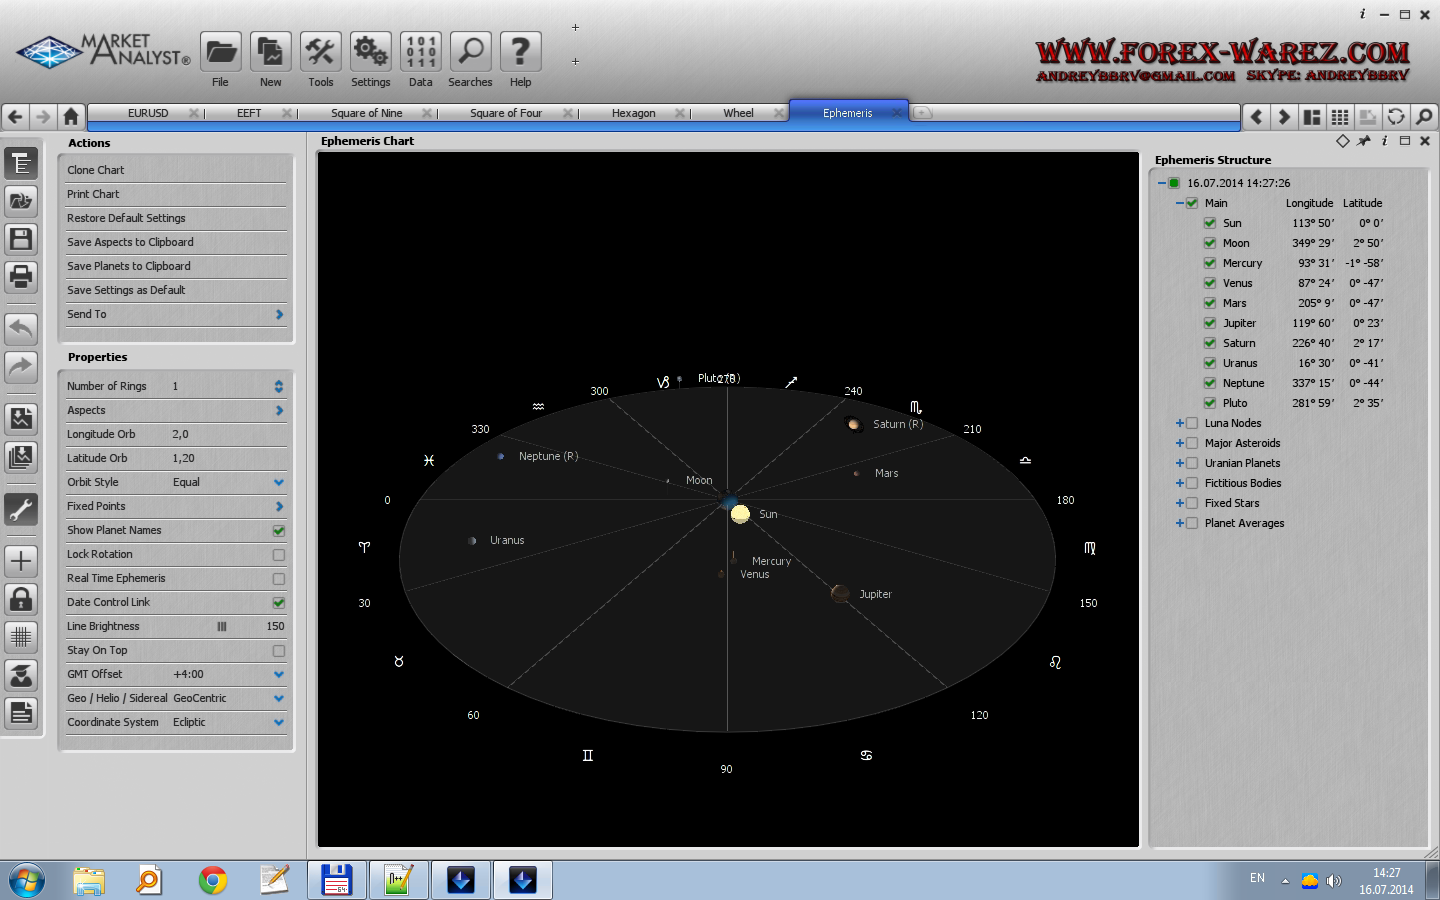Click Restore Default Settings
The height and width of the screenshot is (900, 1440).
(126, 218)
